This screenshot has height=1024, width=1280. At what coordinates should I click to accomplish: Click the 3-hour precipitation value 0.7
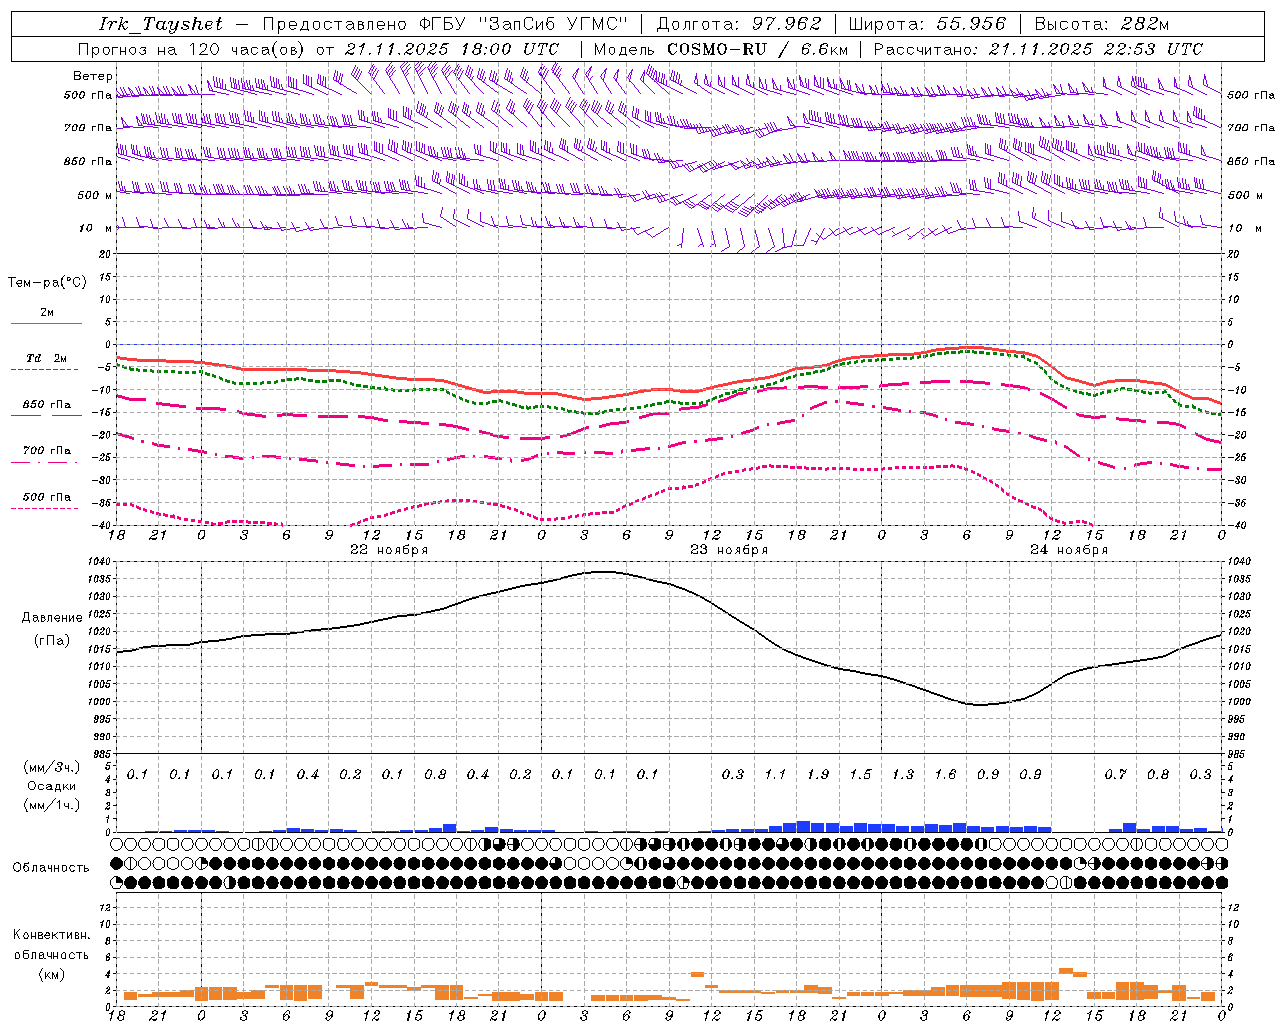(x=1115, y=775)
